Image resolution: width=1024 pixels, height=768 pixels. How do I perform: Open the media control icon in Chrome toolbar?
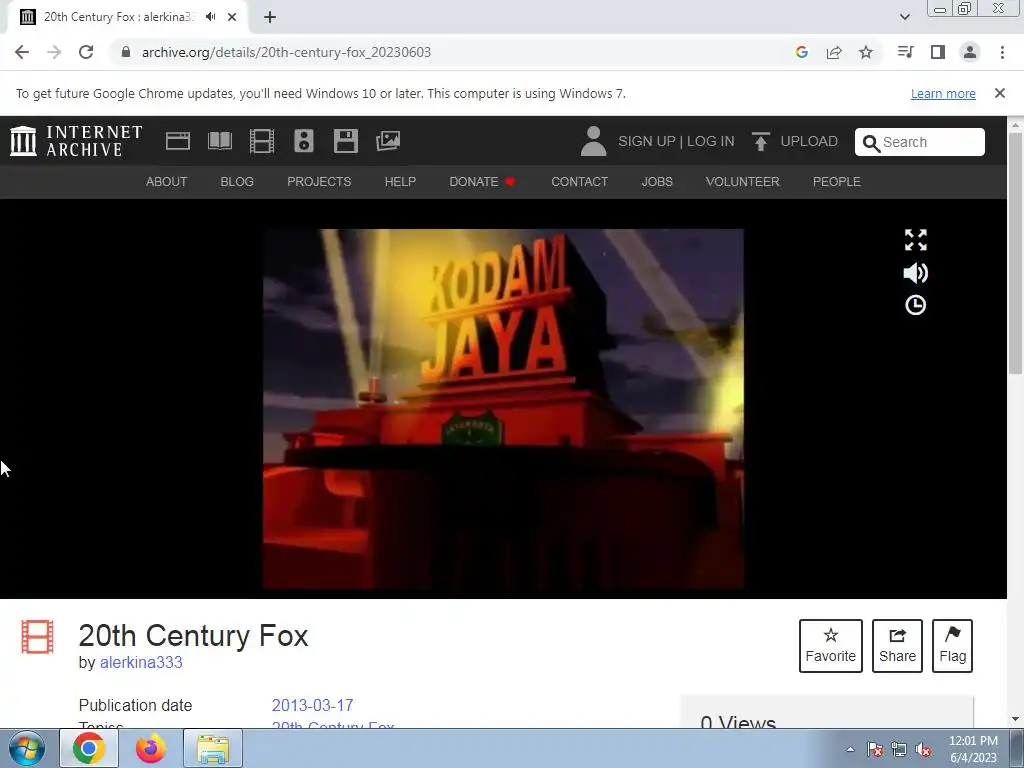[x=905, y=52]
